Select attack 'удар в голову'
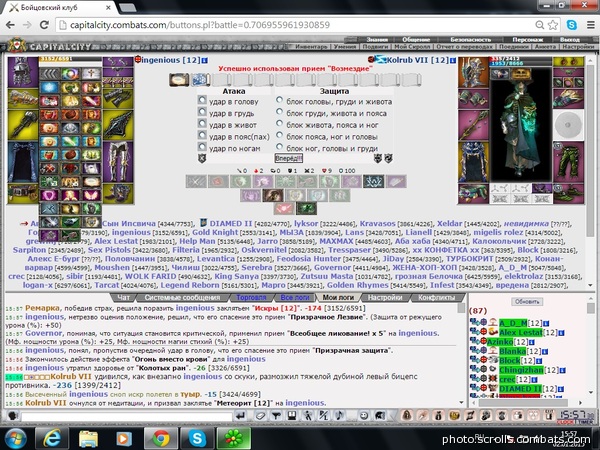The height and width of the screenshot is (450, 600). [x=202, y=100]
